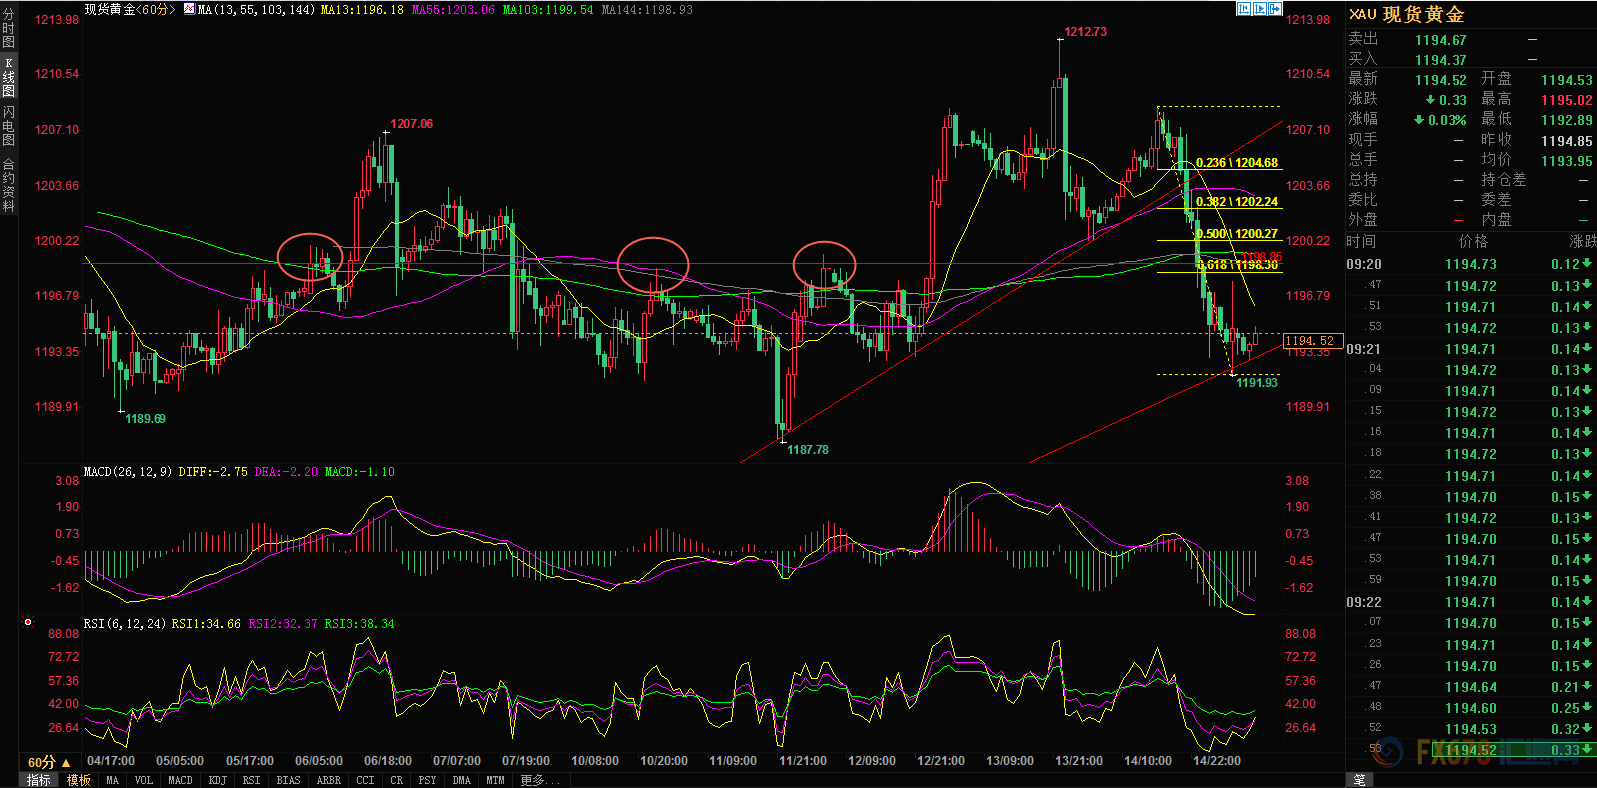Click the RSI(6,12,24) indicator label

(126, 624)
